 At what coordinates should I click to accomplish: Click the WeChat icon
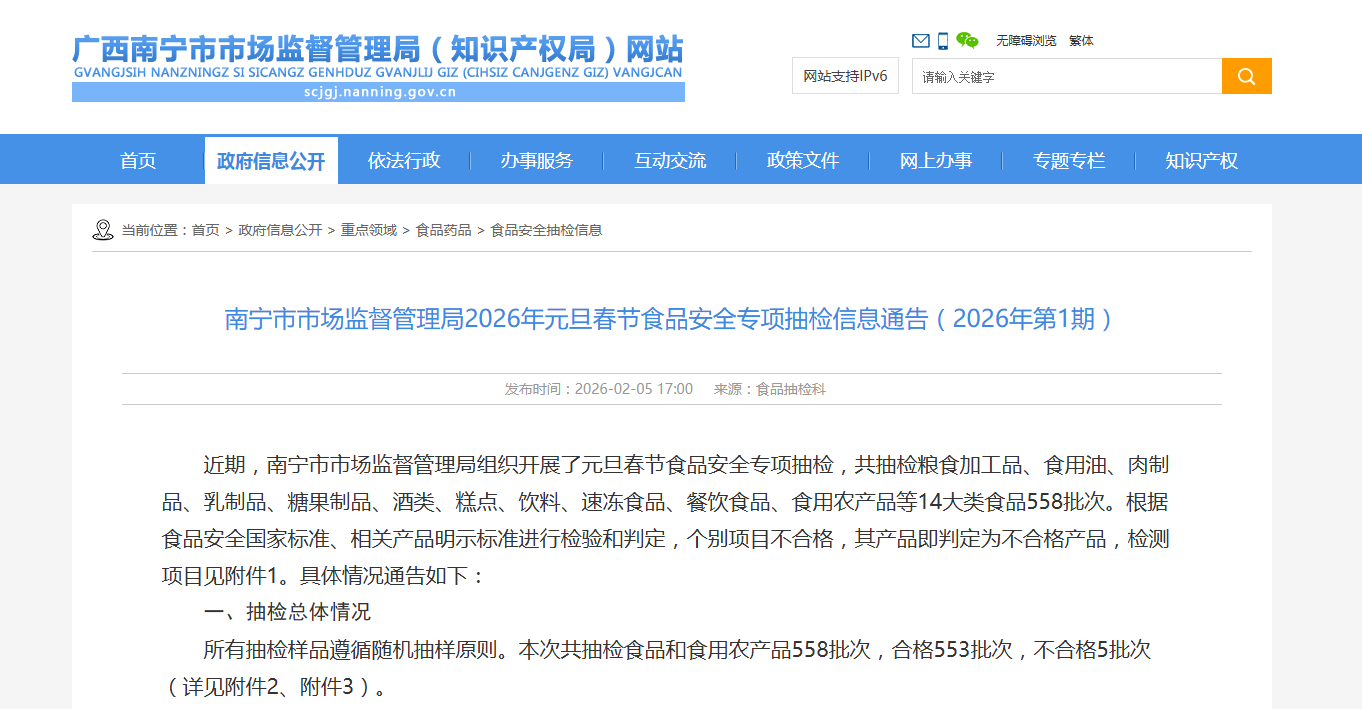point(967,40)
